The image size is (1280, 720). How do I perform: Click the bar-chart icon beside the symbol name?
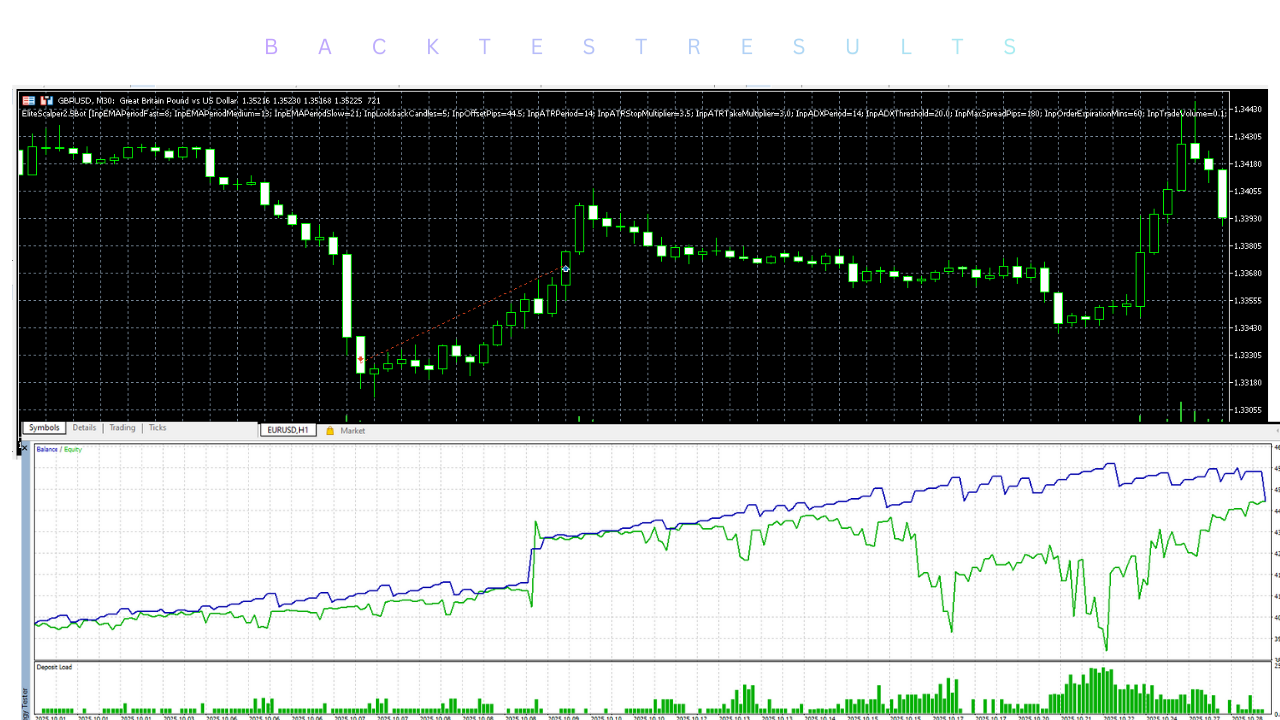point(45,100)
